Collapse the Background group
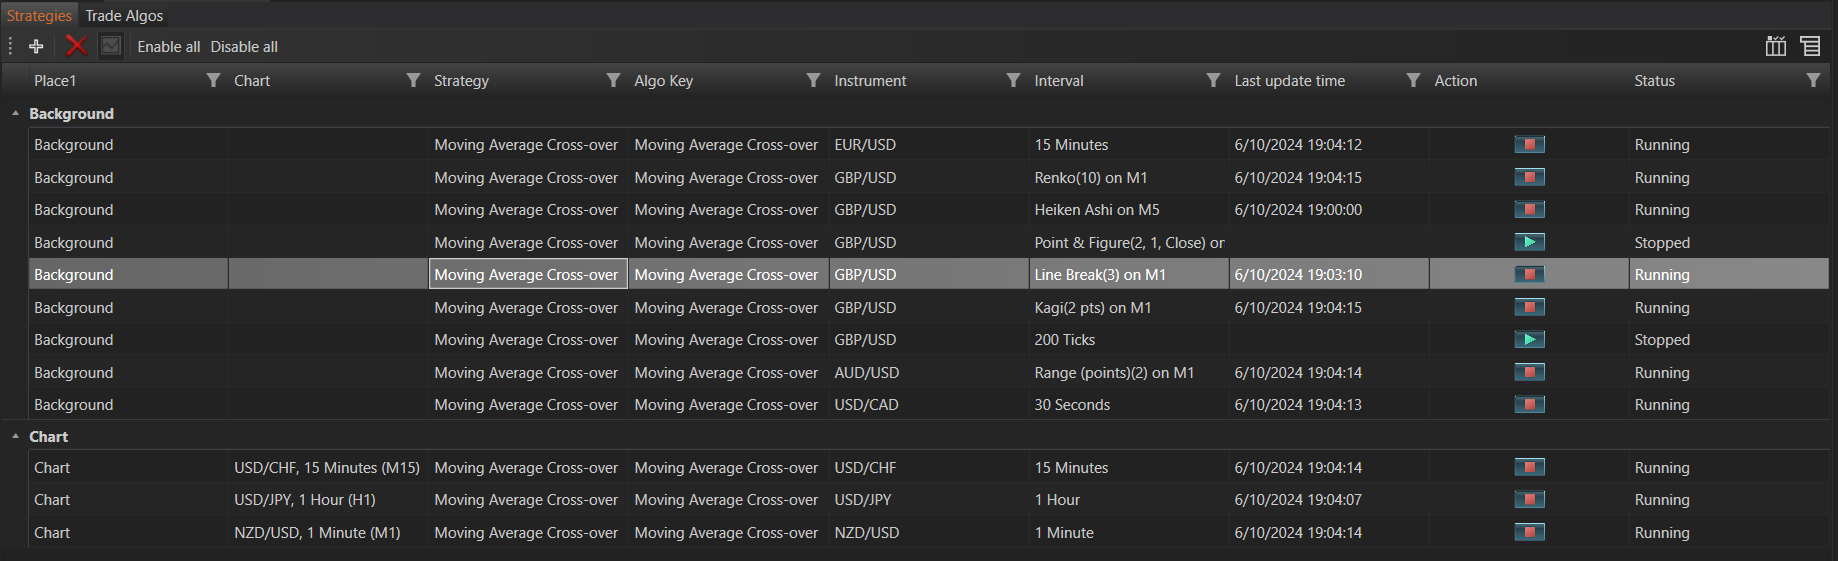1838x561 pixels. 15,114
